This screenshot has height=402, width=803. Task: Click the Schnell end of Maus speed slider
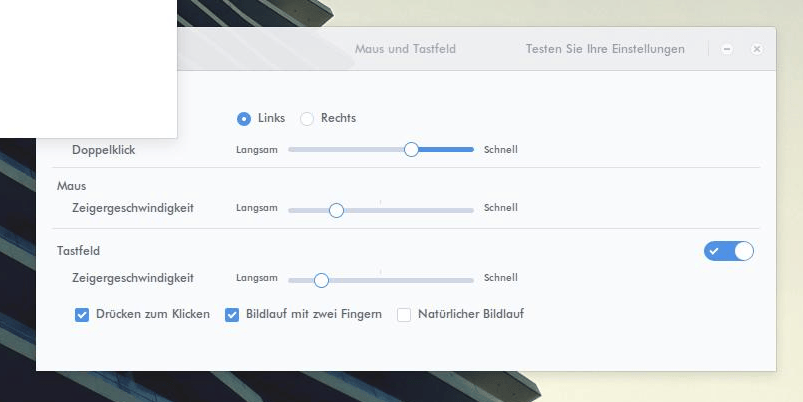tap(470, 210)
